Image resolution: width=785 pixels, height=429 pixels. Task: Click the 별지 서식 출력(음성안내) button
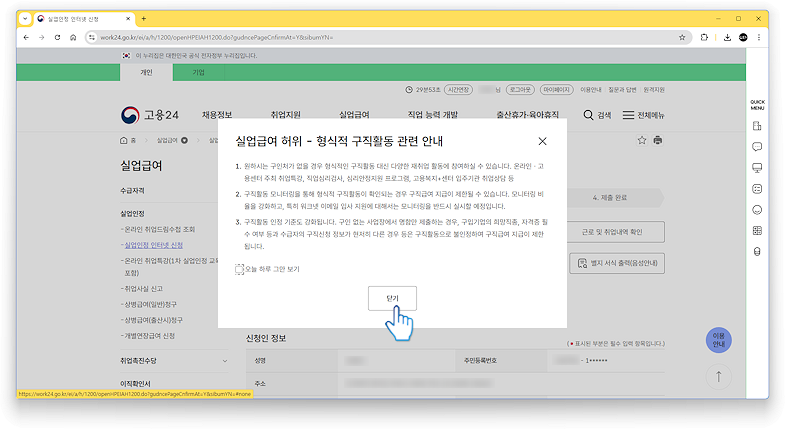(617, 263)
